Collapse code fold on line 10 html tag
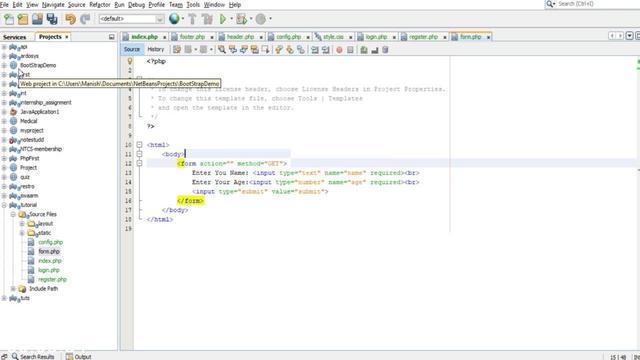The height and width of the screenshot is (360, 640). pyautogui.click(x=139, y=145)
